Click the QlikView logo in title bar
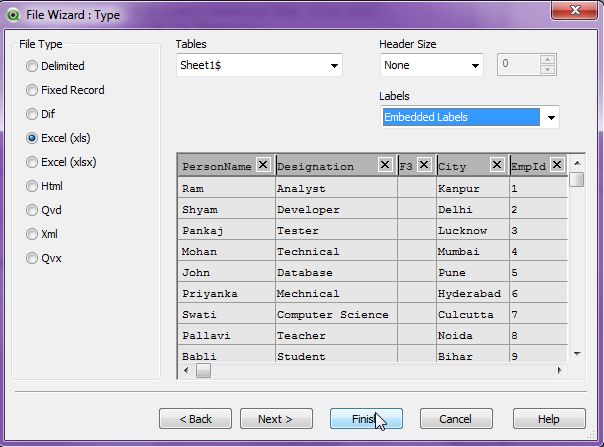 [13, 15]
